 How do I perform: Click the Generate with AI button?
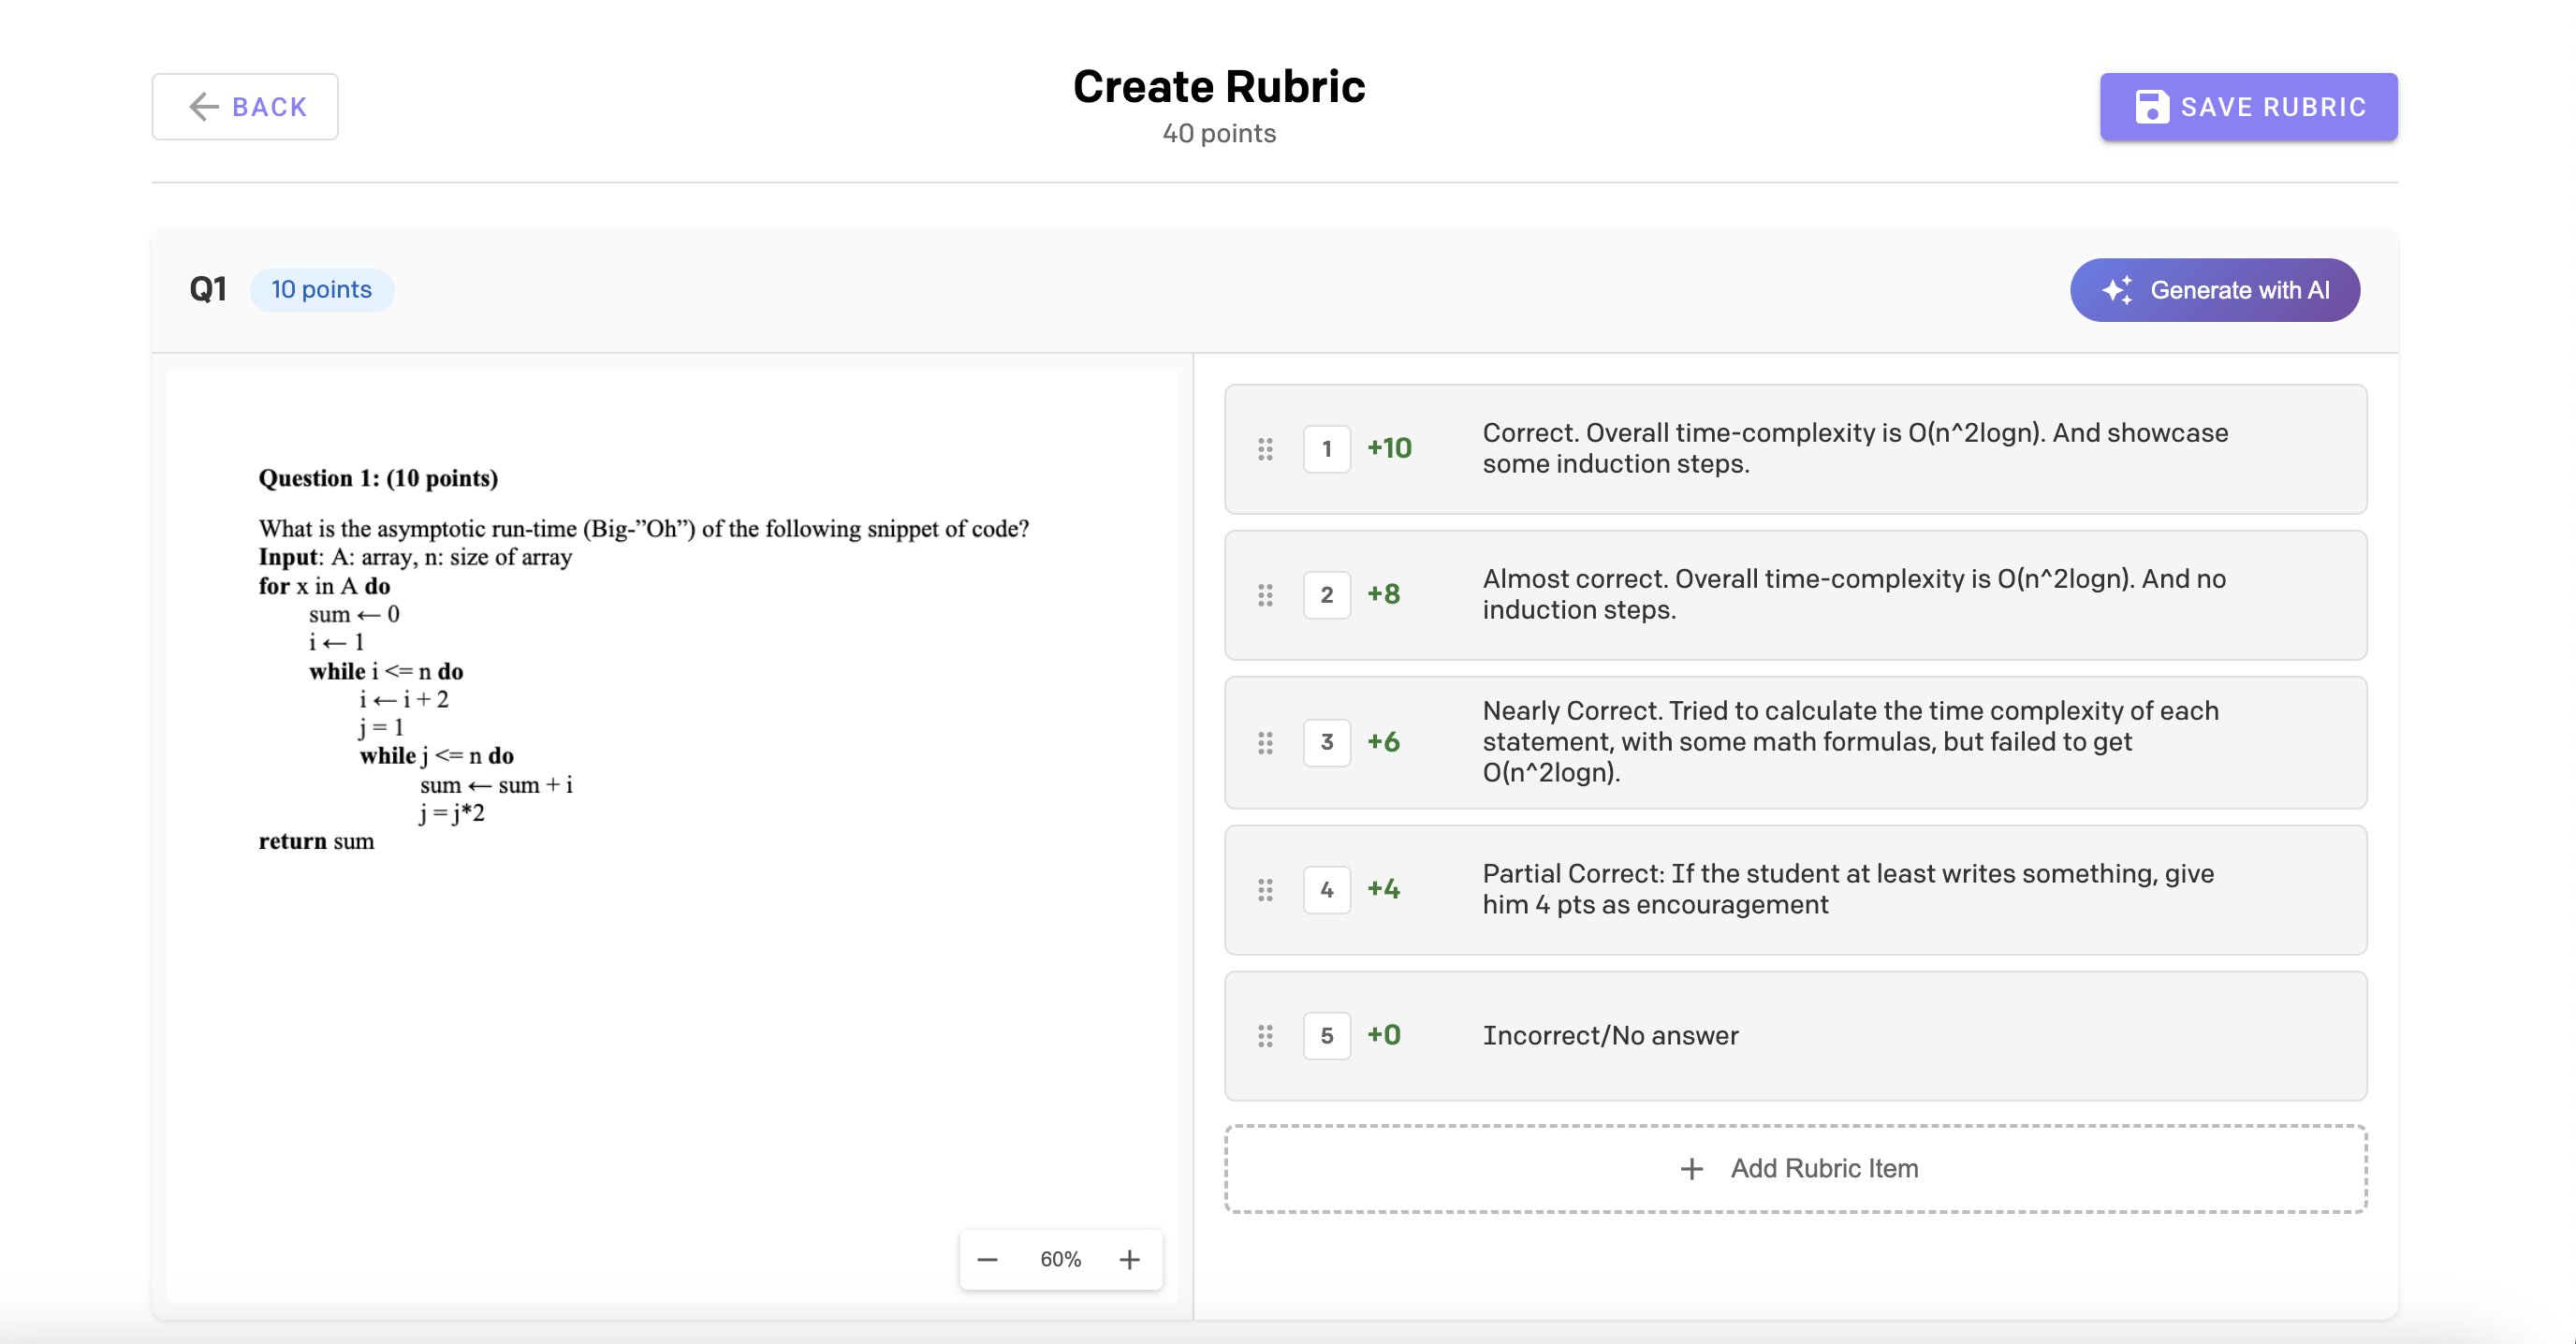tap(2215, 290)
